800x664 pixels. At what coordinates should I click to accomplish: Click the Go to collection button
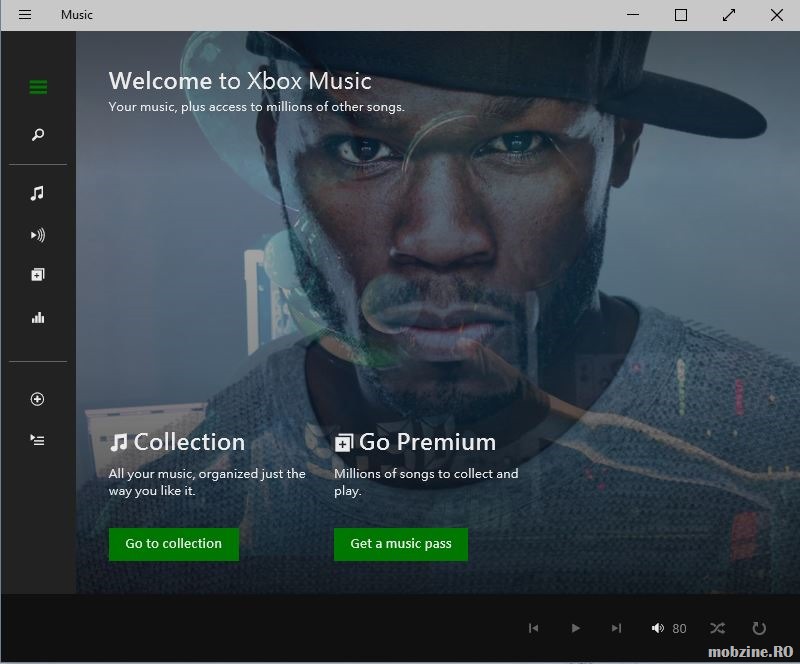click(x=173, y=544)
